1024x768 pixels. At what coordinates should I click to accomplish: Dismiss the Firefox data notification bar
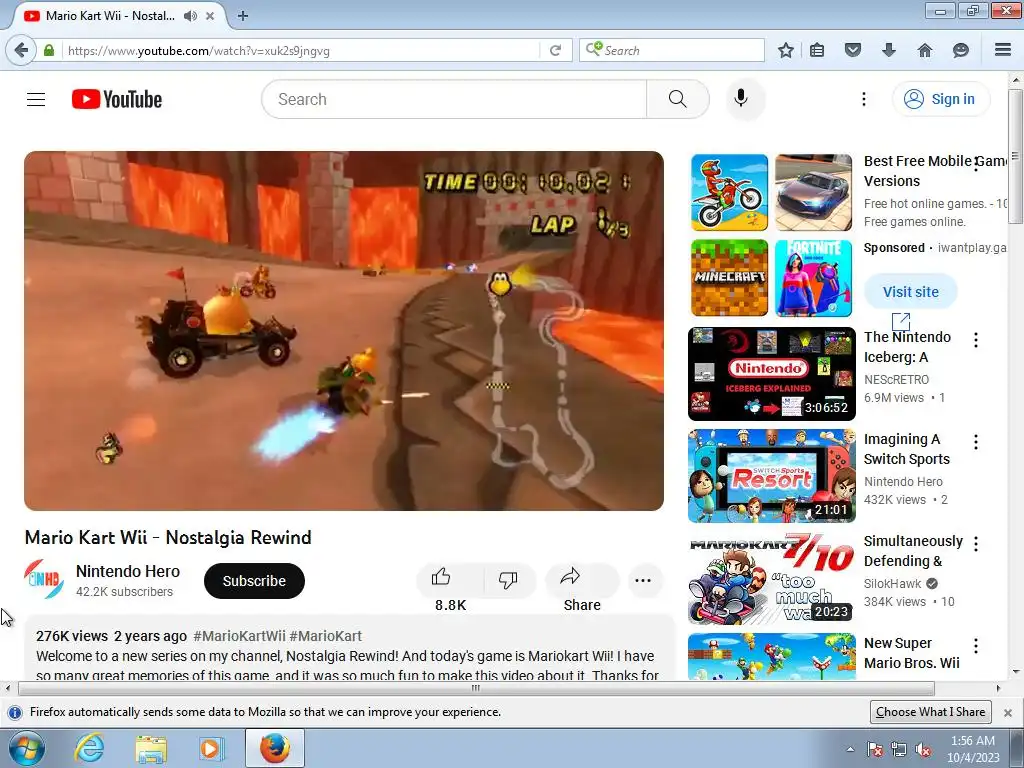point(1008,712)
